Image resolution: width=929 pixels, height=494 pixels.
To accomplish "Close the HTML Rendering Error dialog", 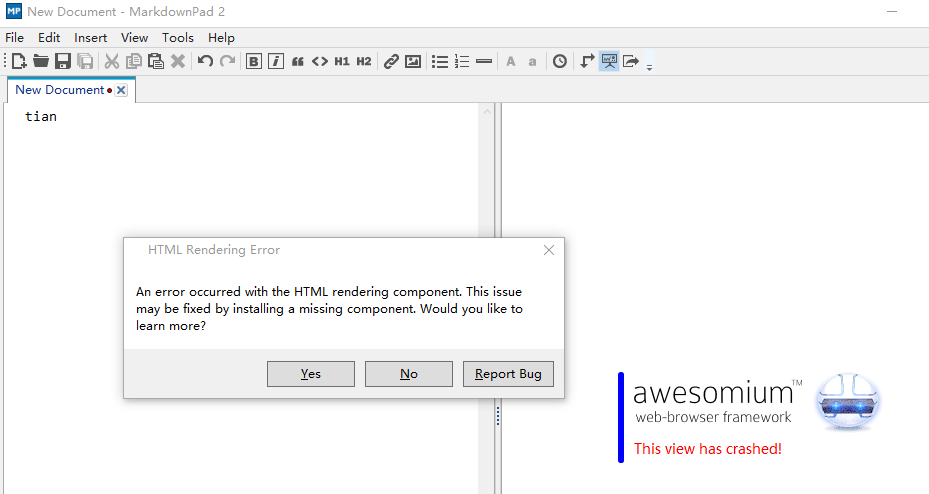I will pos(549,250).
